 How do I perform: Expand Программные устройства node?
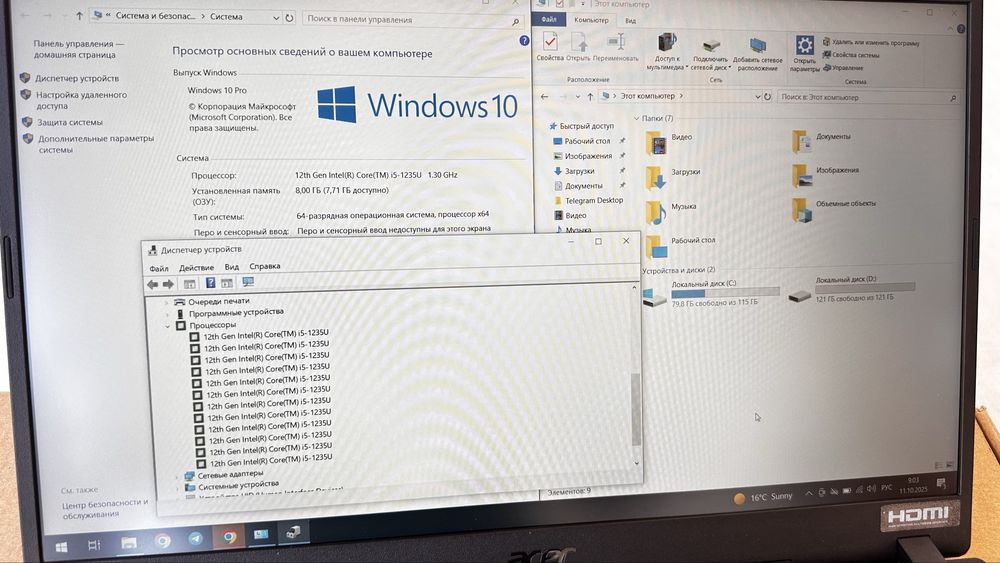pyautogui.click(x=167, y=314)
